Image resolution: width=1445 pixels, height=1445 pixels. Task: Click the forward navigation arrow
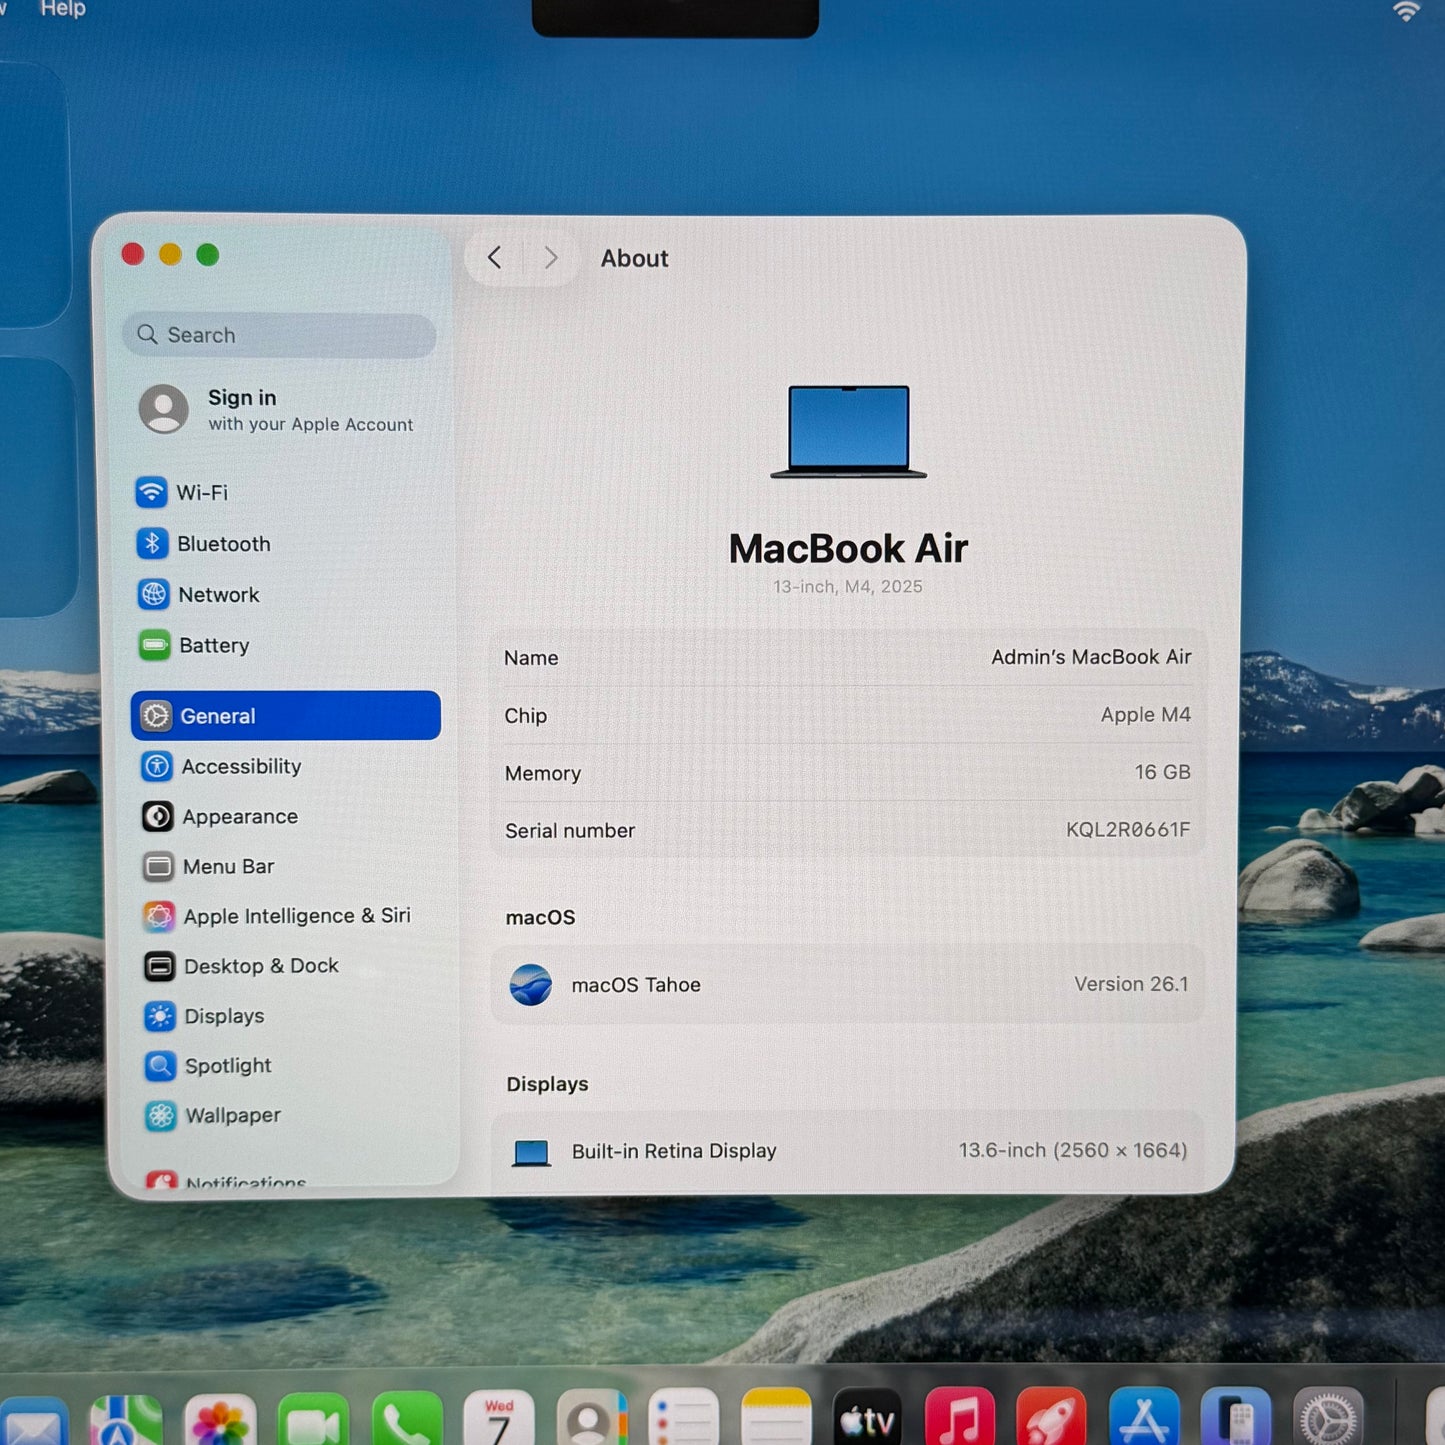[551, 257]
